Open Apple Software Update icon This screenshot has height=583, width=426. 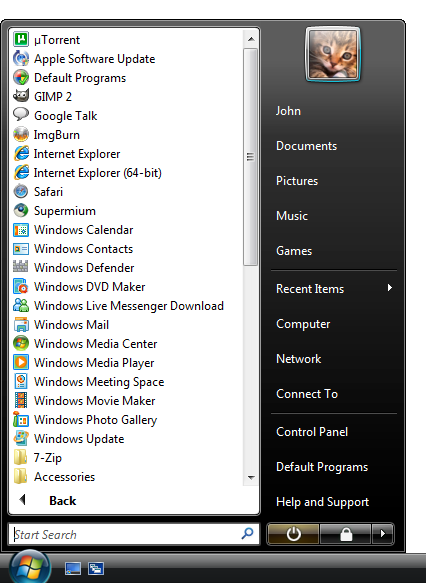(x=21, y=58)
